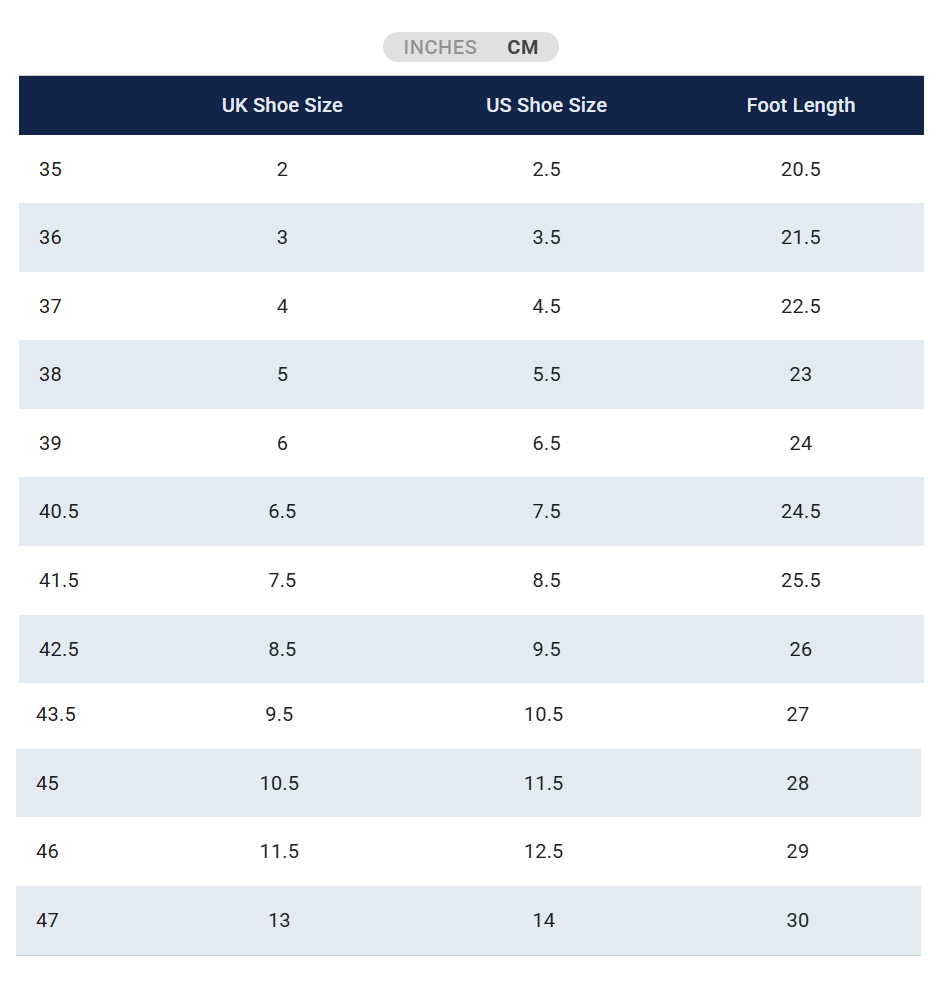Click the 20.5 foot length cell
This screenshot has height=995, width=945.
point(800,169)
